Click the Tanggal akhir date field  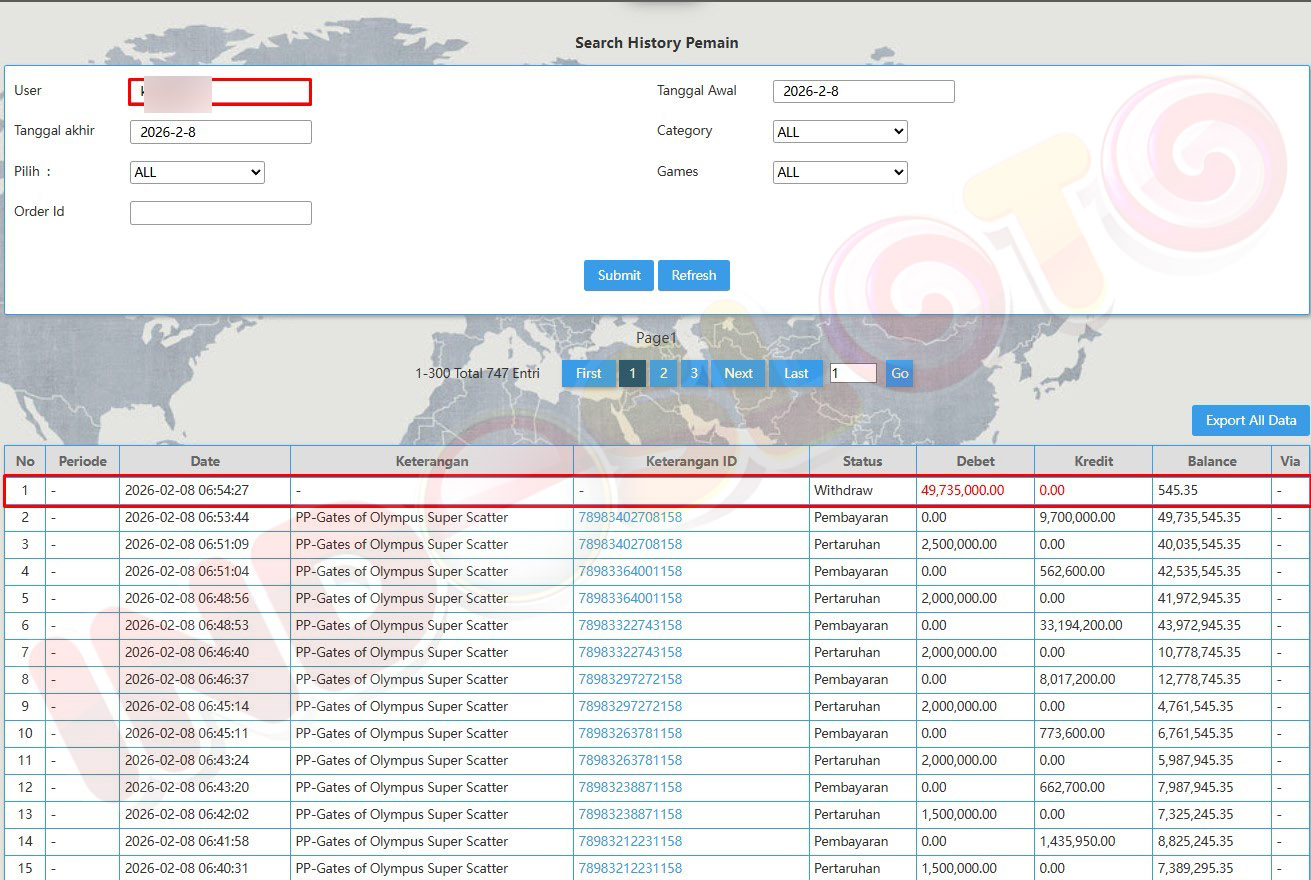click(x=220, y=132)
